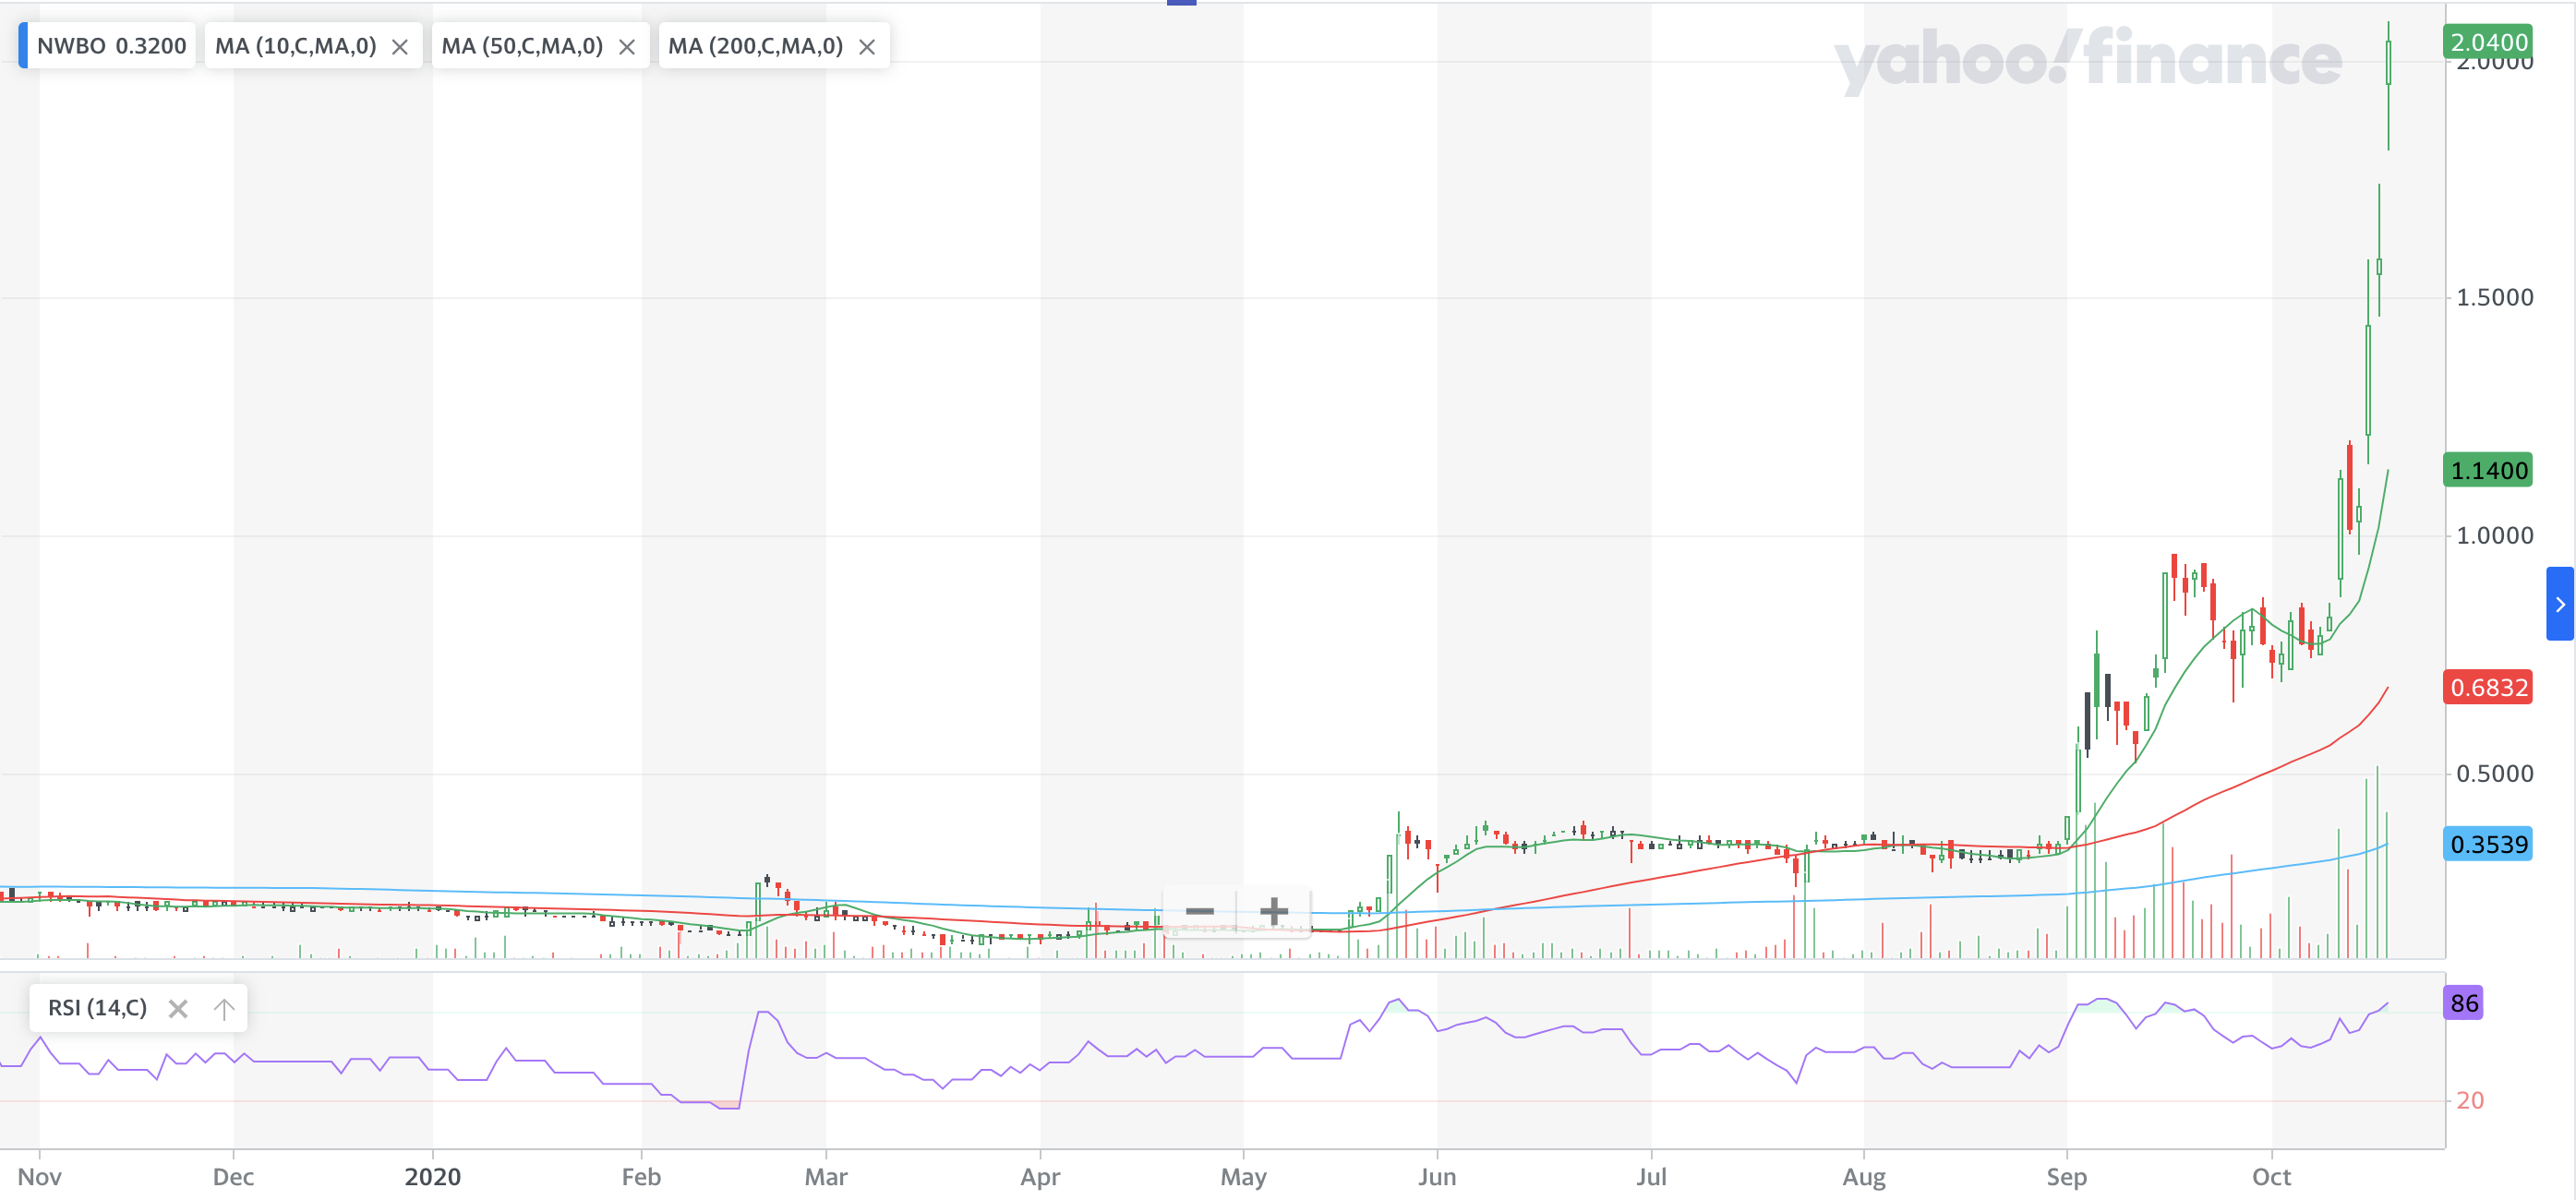Remove the MA (200,C,MA,0) indicator
This screenshot has width=2576, height=1200.
pyautogui.click(x=867, y=47)
